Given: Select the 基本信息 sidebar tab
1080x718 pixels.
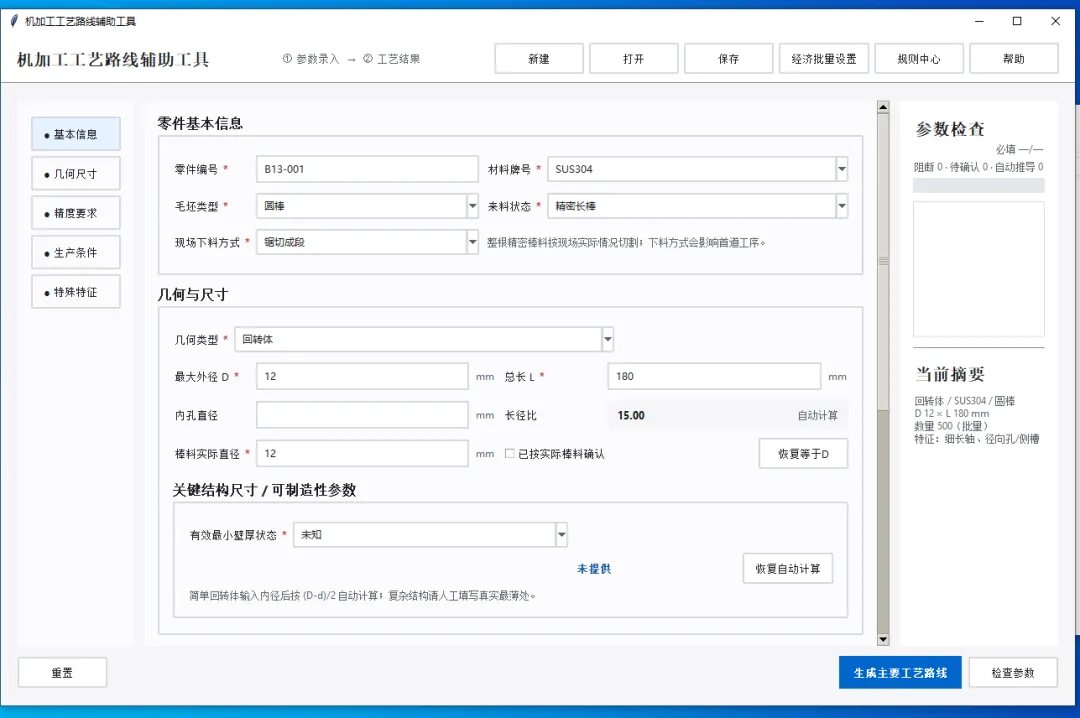Looking at the screenshot, I should point(76,134).
